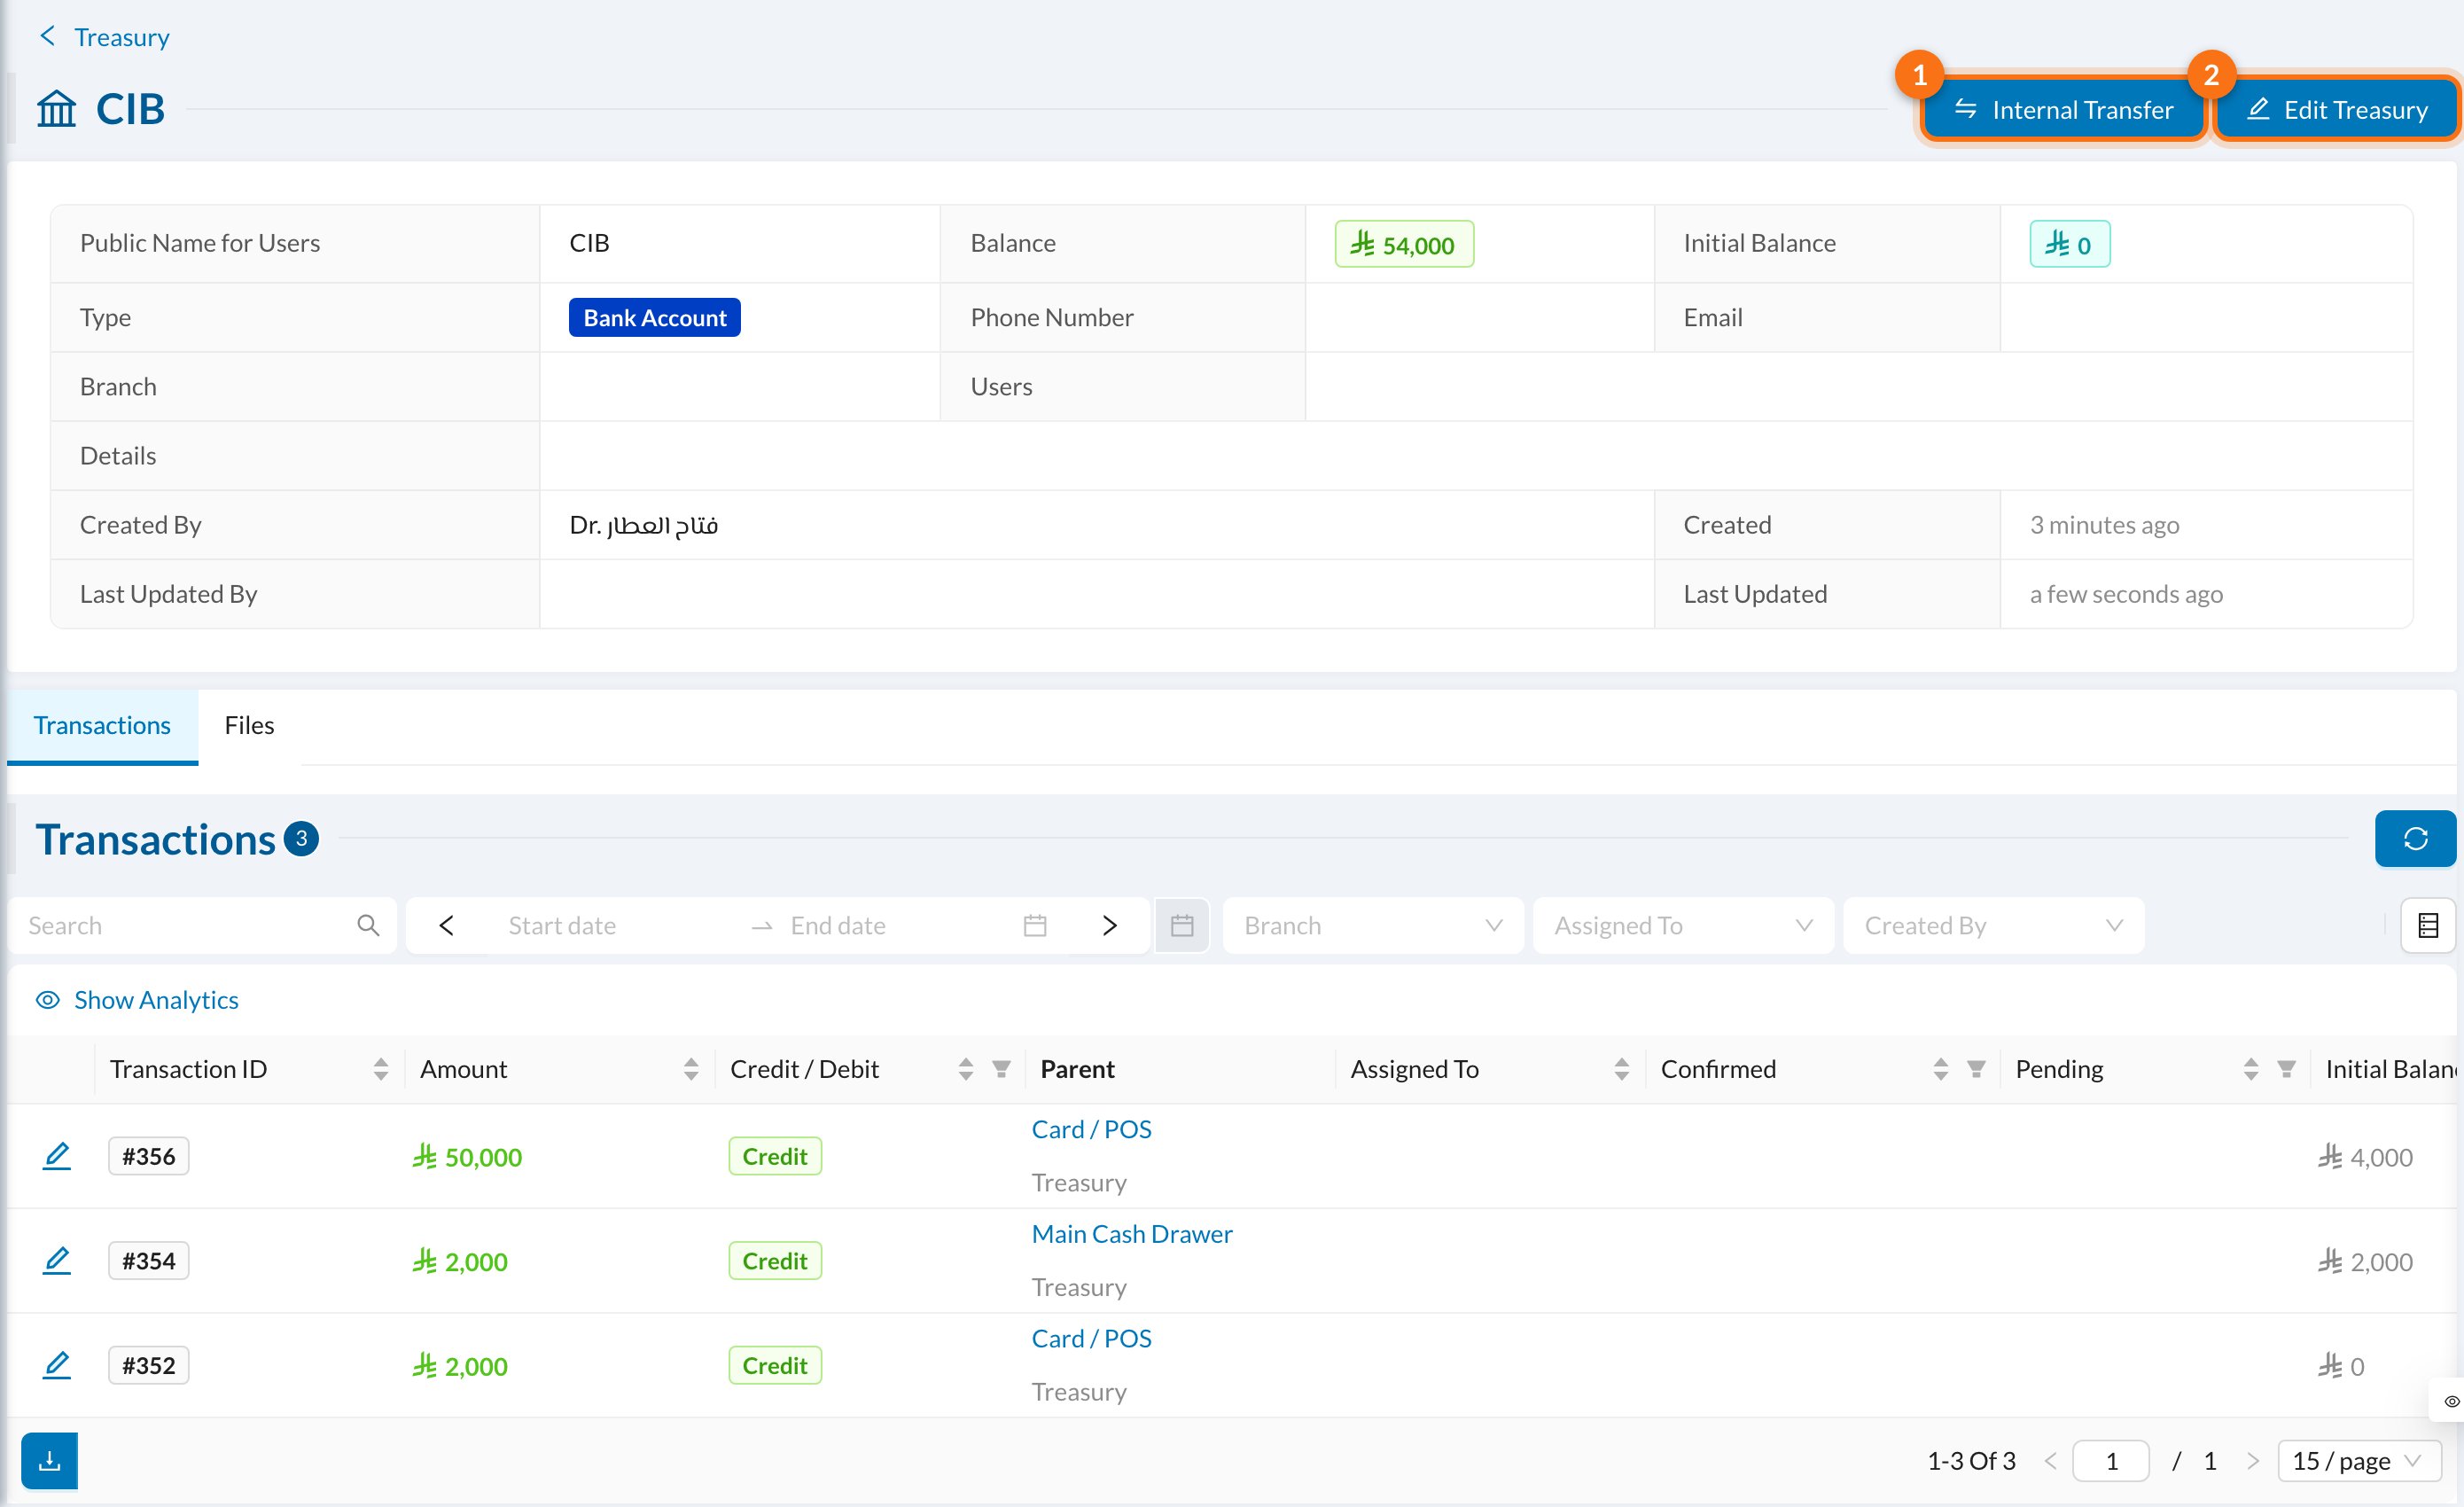Go to next date range arrow
This screenshot has width=2464, height=1507.
click(1109, 925)
